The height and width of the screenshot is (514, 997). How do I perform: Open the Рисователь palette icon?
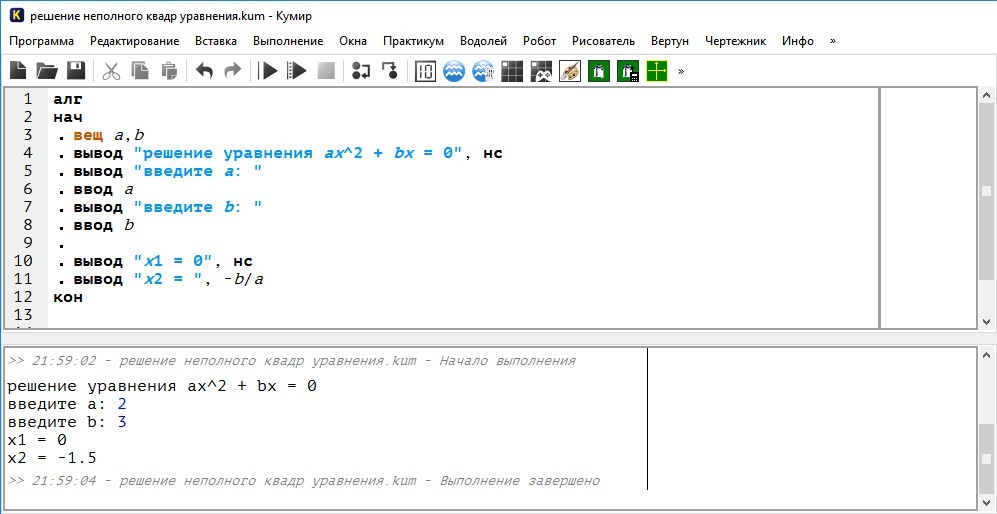570,71
